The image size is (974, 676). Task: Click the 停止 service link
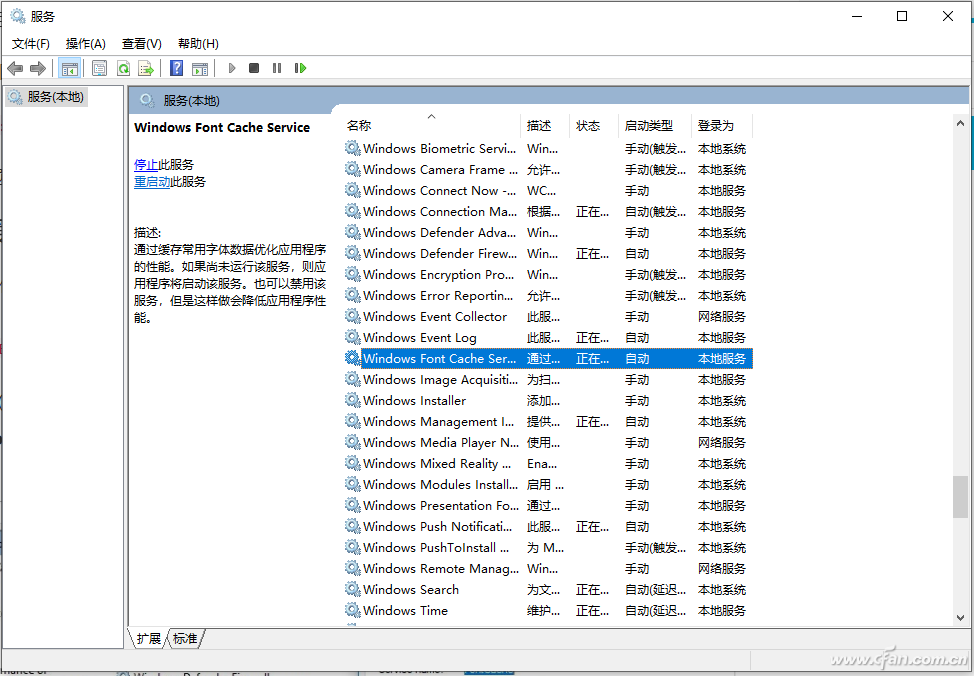pyautogui.click(x=146, y=165)
